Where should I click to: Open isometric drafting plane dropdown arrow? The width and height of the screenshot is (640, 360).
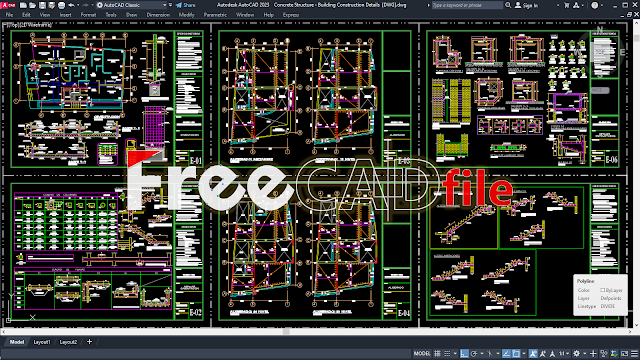498,354
